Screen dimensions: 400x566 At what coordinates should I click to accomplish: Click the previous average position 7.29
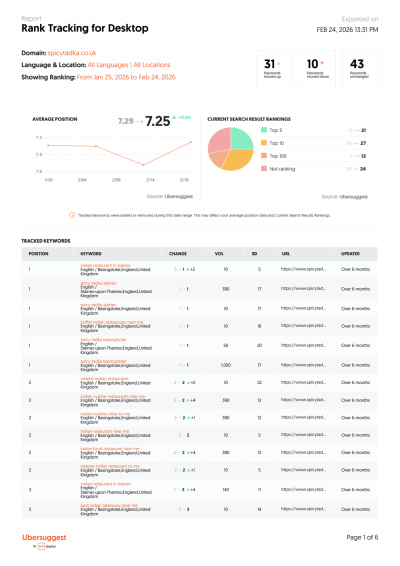click(126, 121)
